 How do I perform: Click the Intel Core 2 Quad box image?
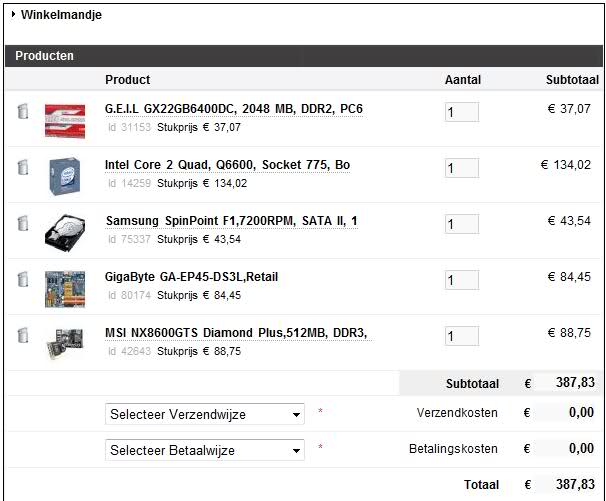(65, 176)
